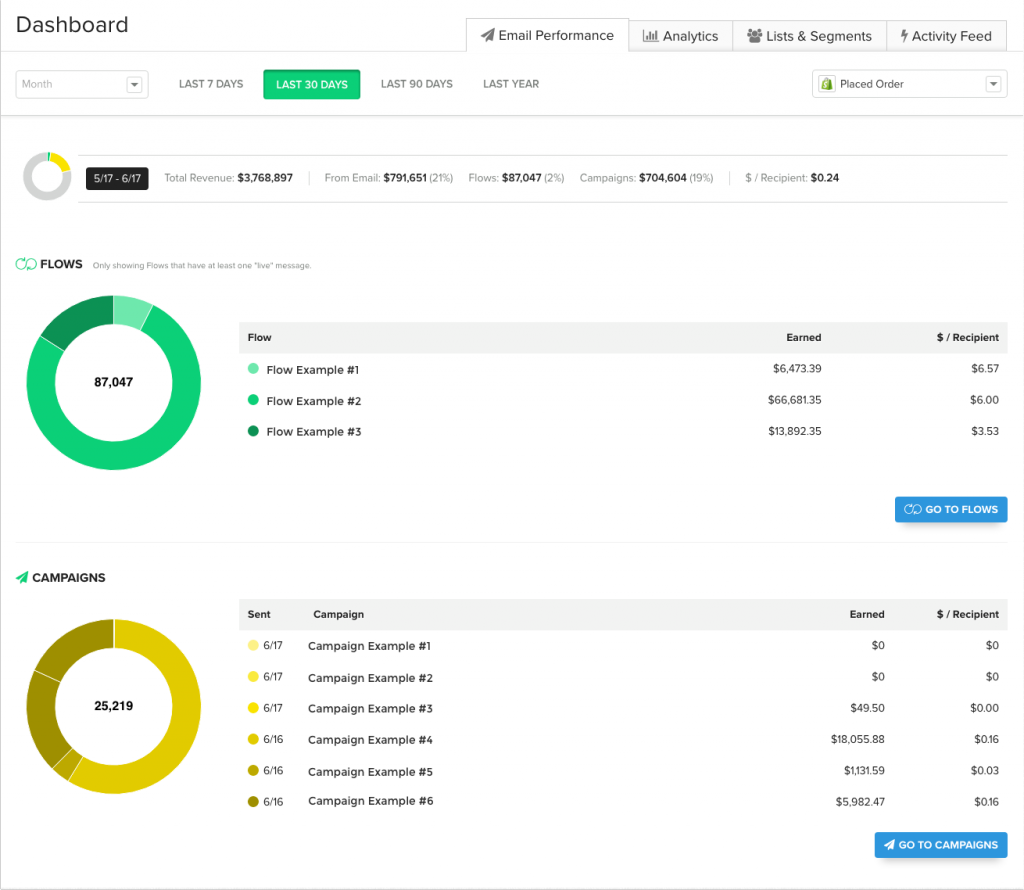Click the Flows donut chart center 87,047
This screenshot has width=1024, height=890.
[x=114, y=382]
